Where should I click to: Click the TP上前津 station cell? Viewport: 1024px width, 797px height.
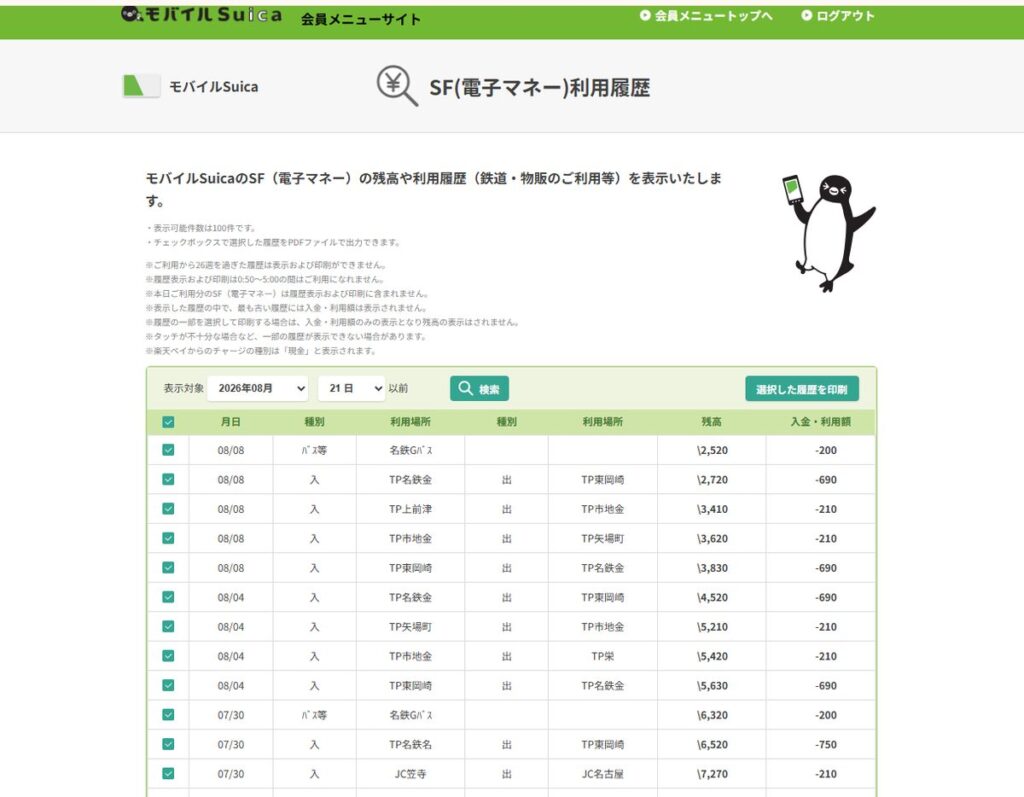pos(410,509)
